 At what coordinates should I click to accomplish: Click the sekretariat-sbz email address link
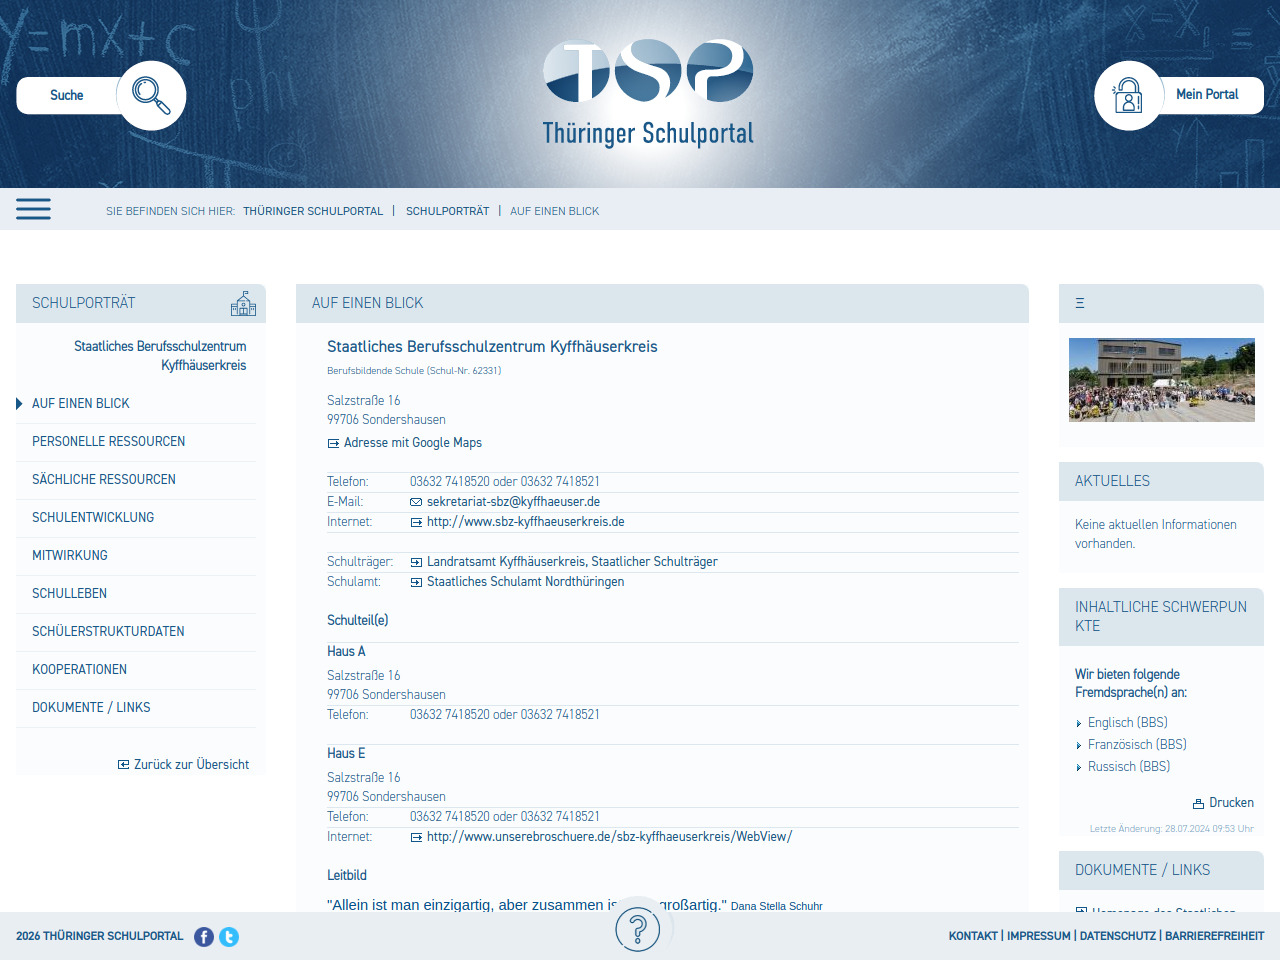(513, 502)
